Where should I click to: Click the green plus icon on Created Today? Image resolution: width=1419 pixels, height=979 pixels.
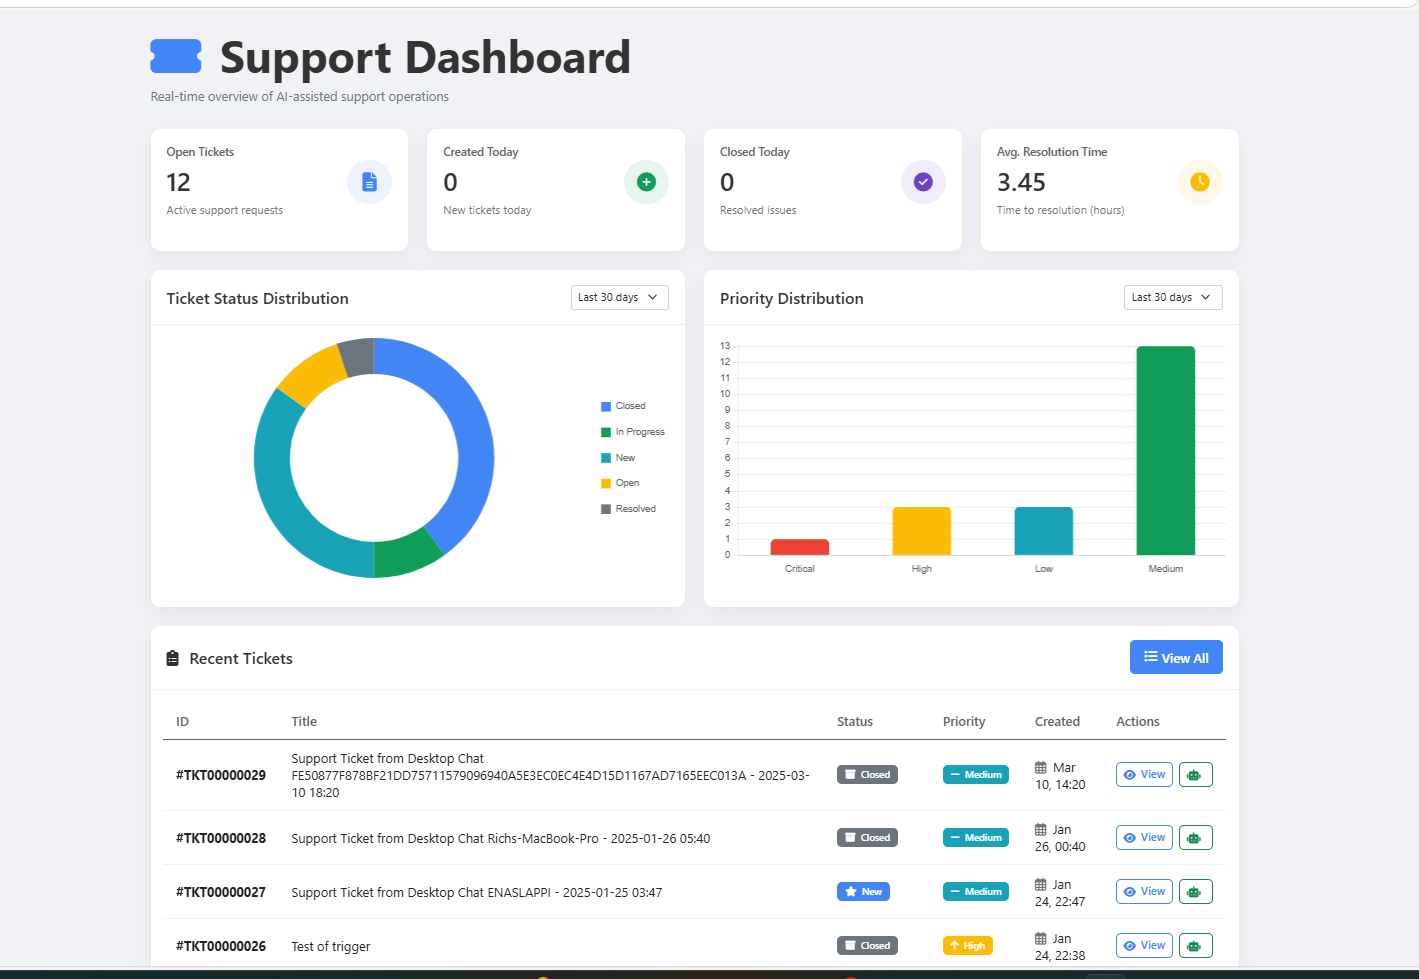coord(646,182)
